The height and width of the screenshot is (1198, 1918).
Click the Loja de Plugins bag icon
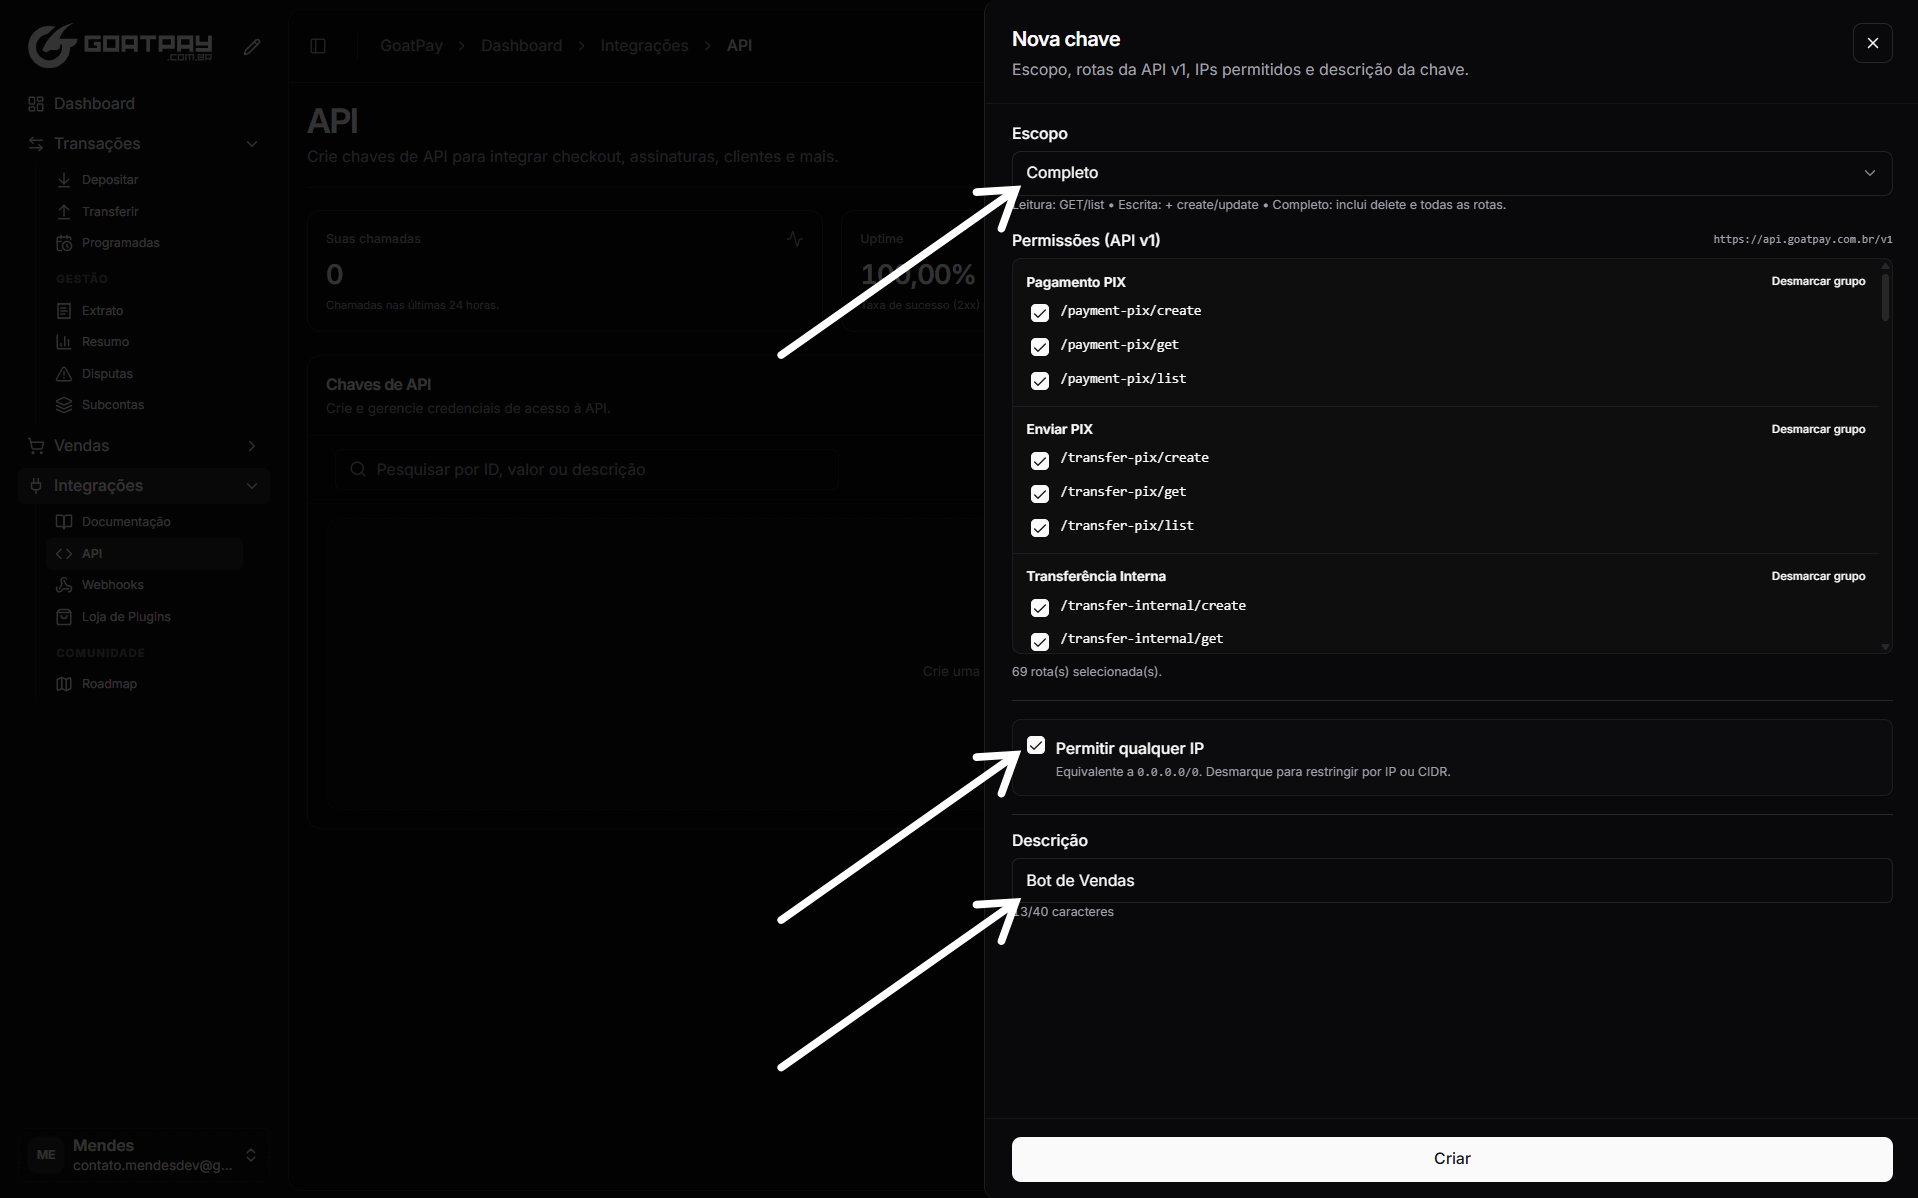(64, 617)
